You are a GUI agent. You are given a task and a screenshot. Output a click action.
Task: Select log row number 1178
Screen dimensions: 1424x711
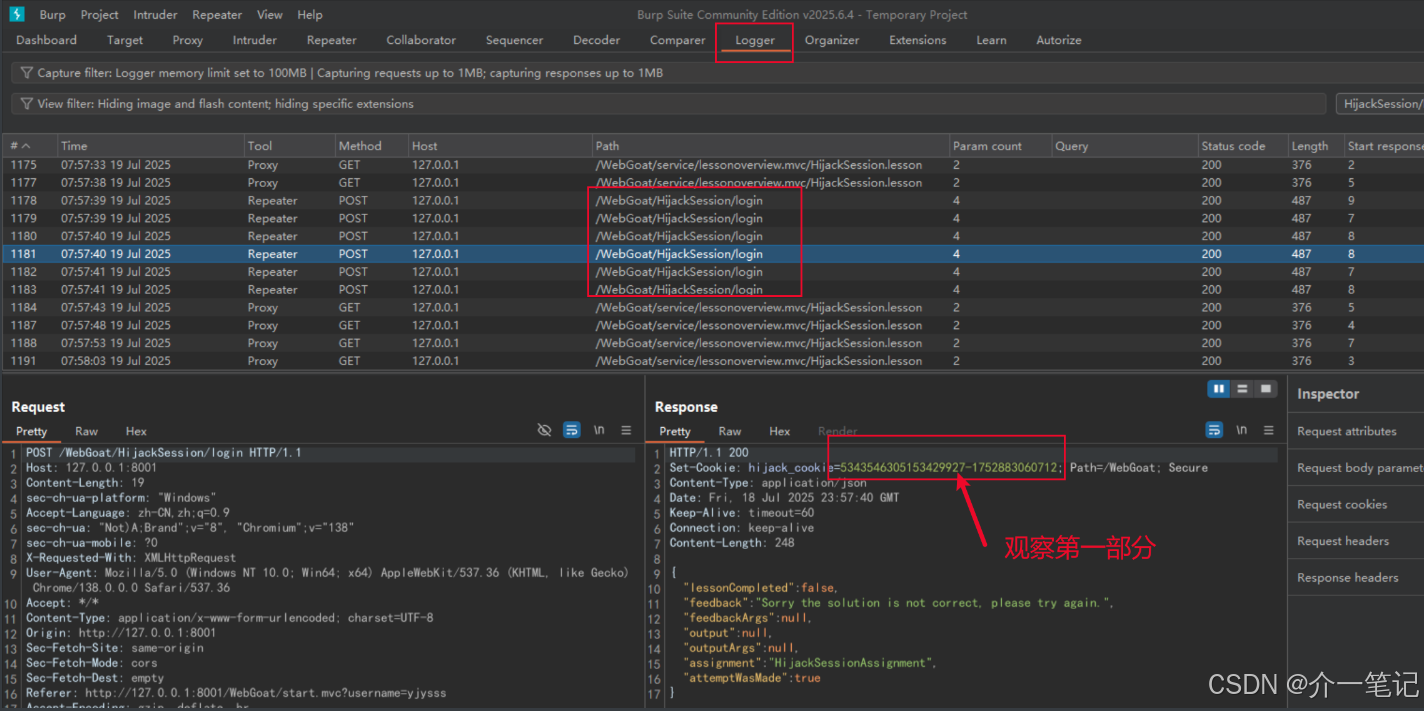[712, 200]
